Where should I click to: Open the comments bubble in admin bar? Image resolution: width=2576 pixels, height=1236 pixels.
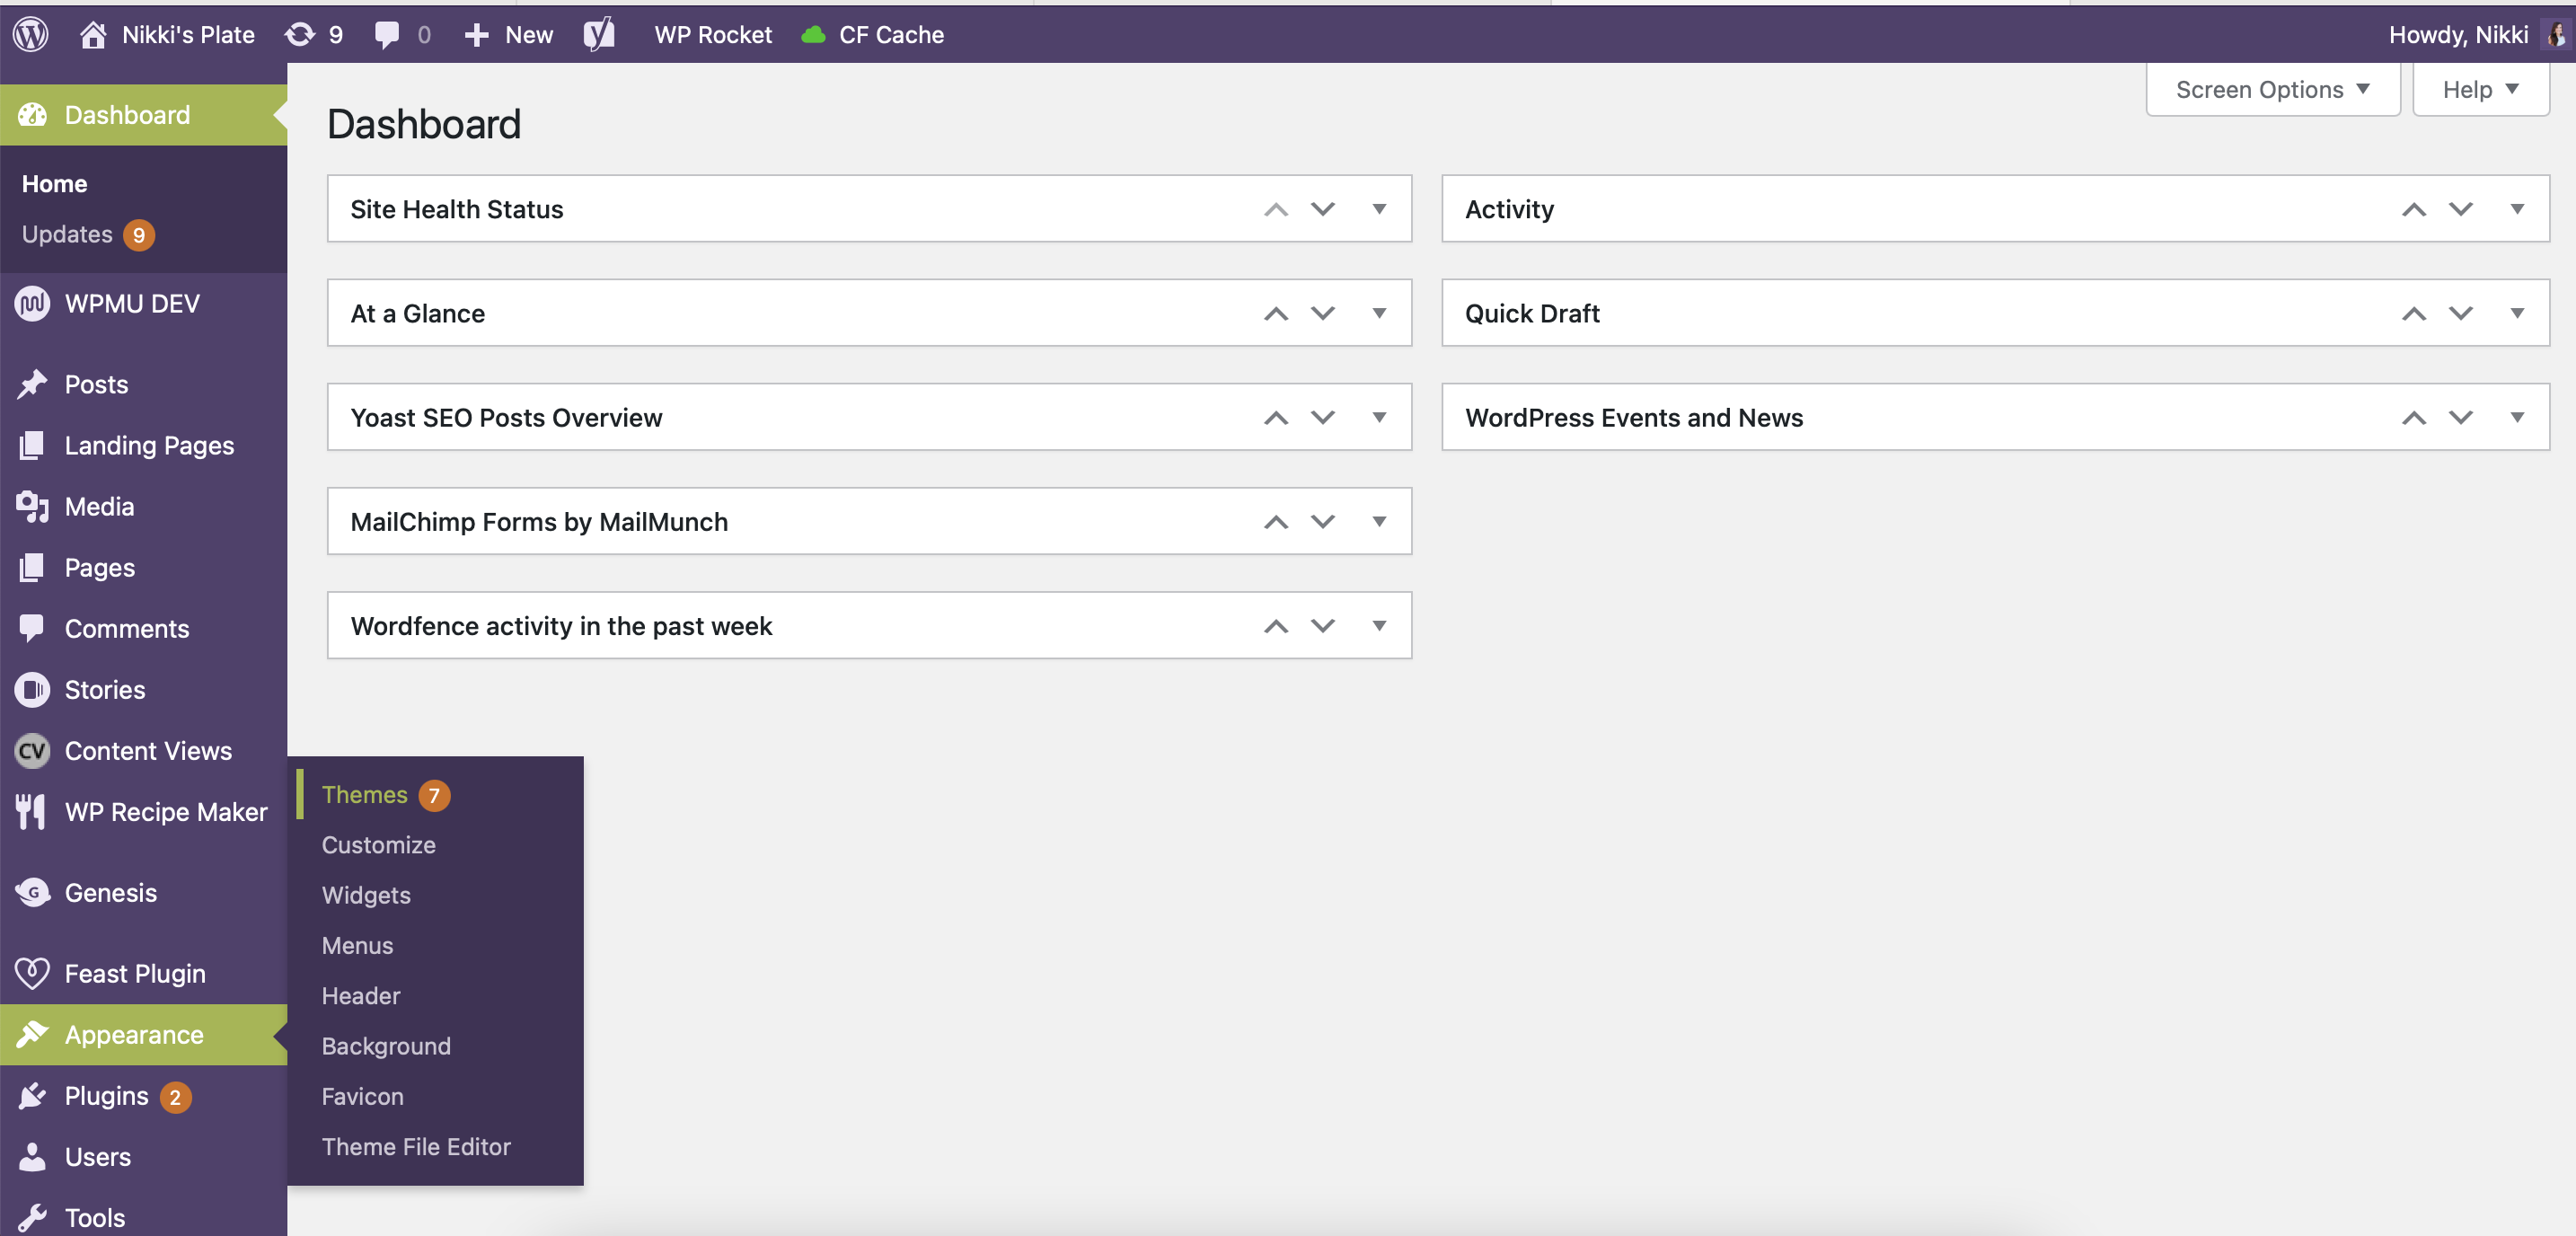click(387, 35)
